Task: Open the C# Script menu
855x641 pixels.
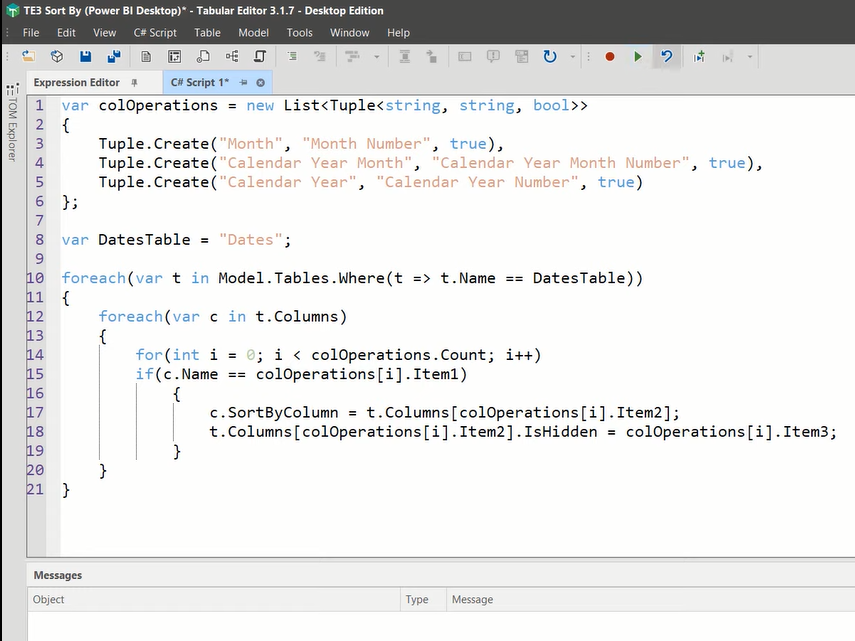Action: coord(155,33)
